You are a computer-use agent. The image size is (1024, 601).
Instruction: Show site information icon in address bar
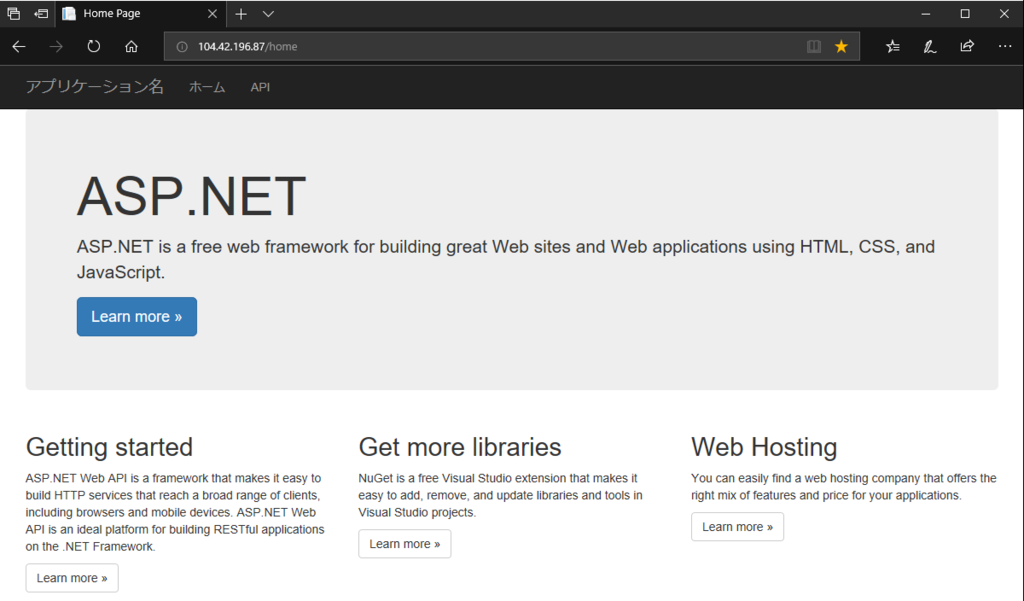point(182,46)
